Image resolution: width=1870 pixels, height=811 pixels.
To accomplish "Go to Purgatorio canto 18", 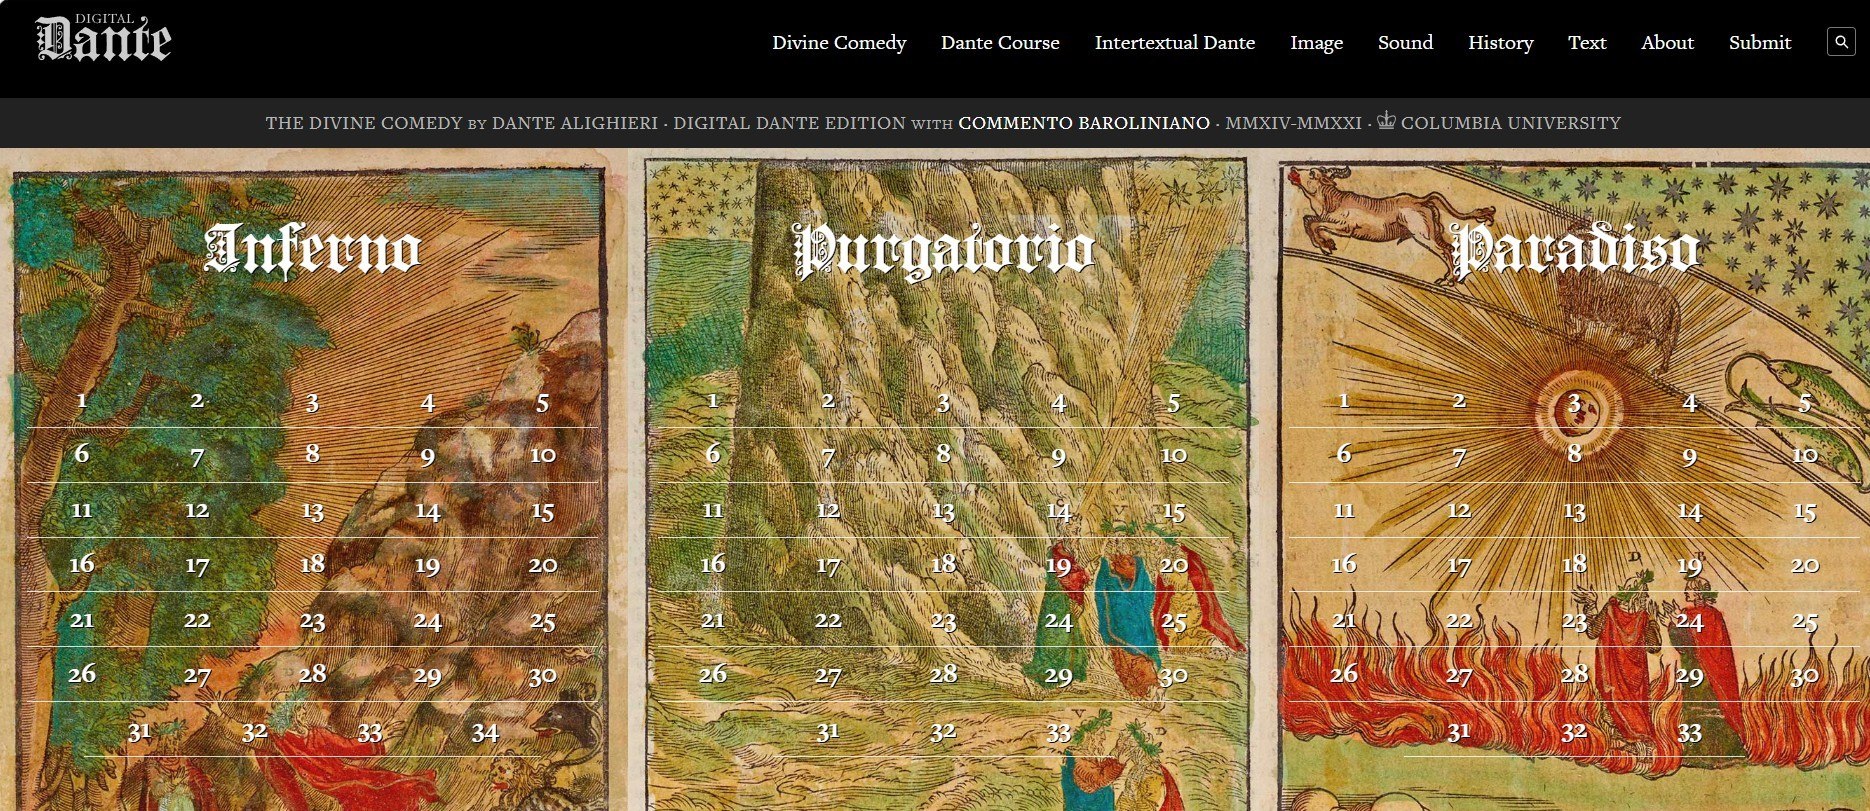I will coord(943,564).
